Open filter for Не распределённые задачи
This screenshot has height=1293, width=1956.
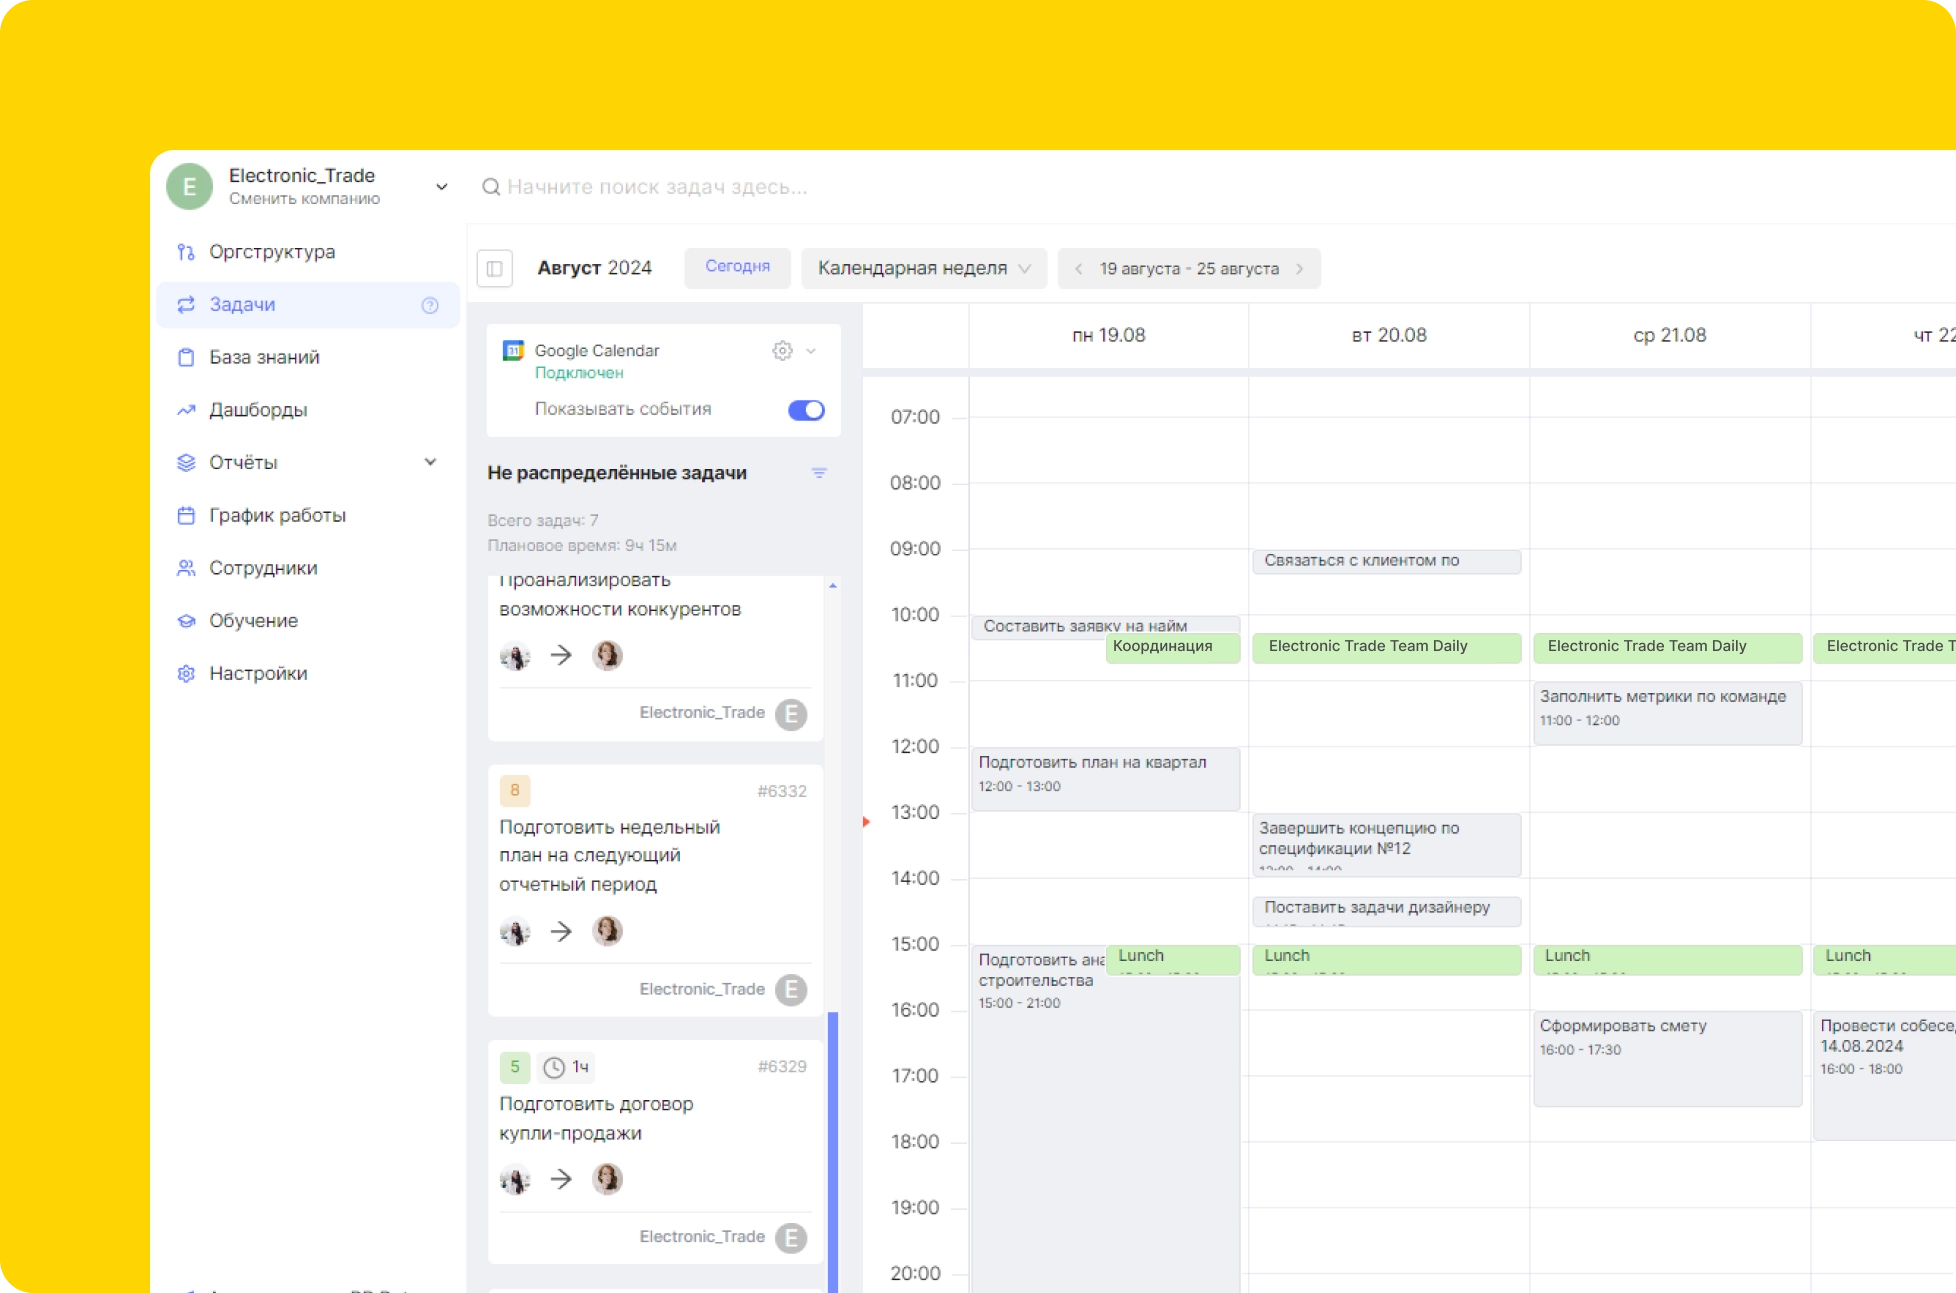[819, 473]
